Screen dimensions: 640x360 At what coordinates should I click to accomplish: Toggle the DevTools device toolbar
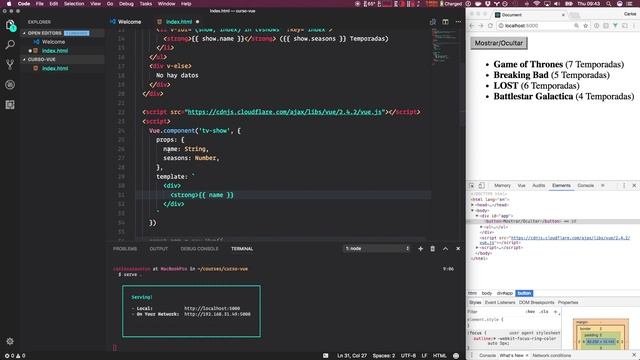(x=482, y=186)
